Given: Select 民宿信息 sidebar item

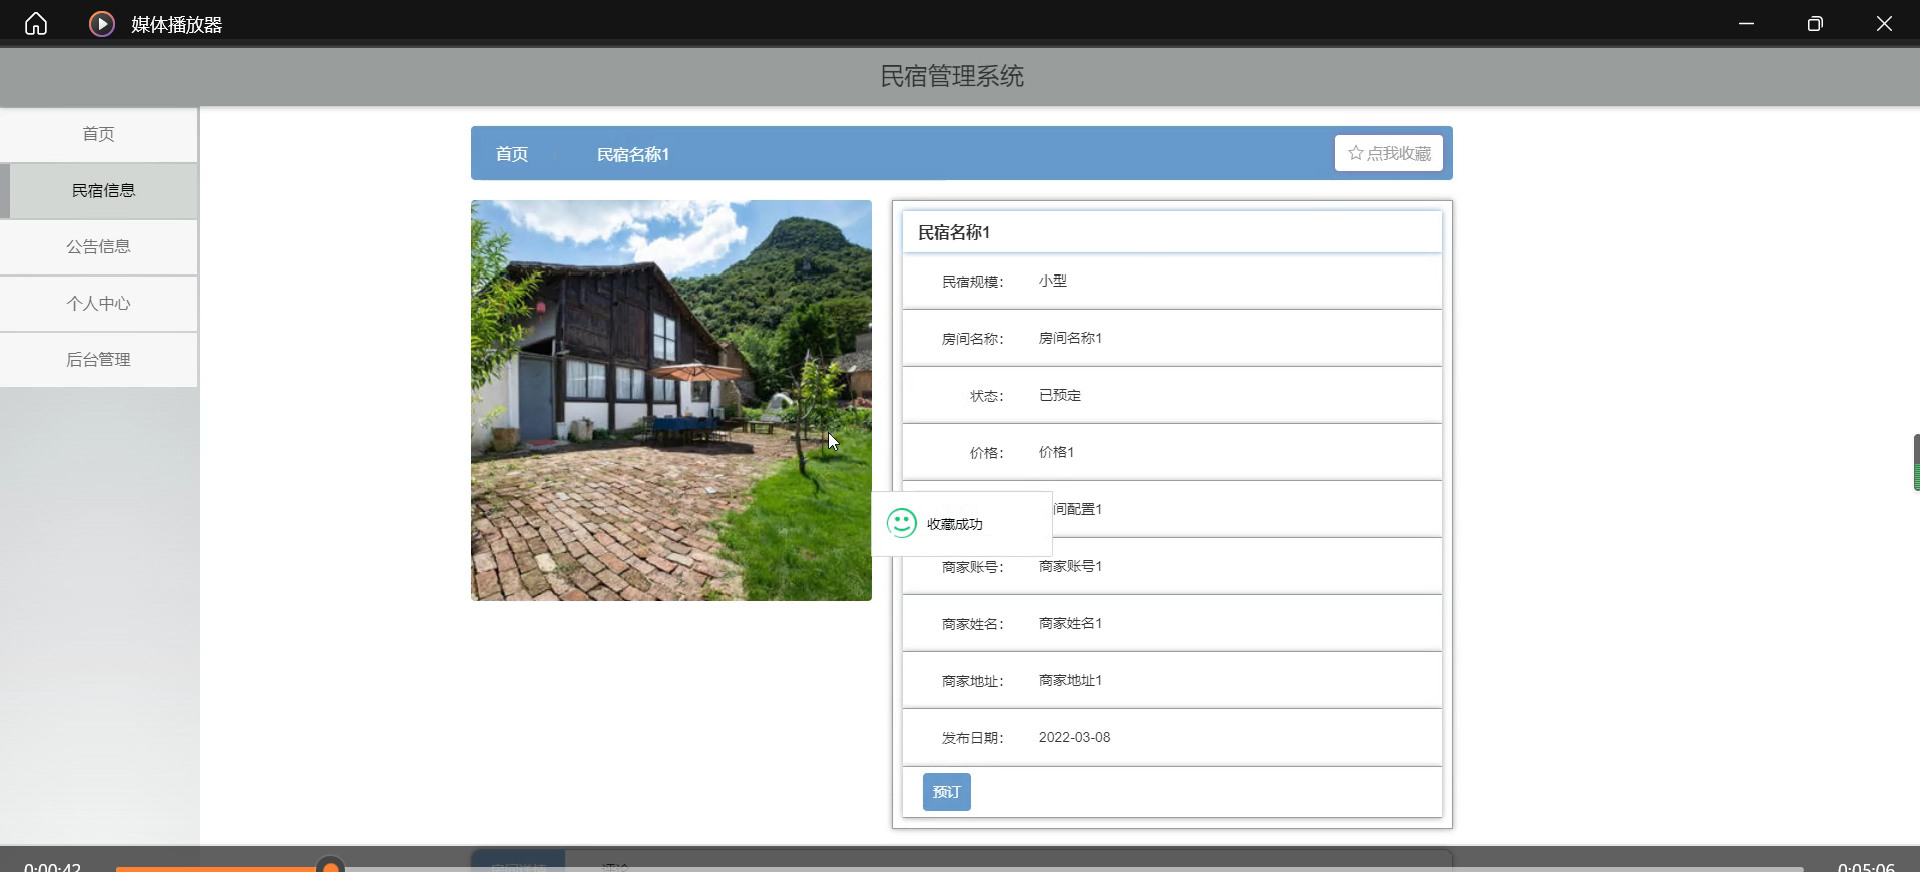Looking at the screenshot, I should tap(99, 190).
